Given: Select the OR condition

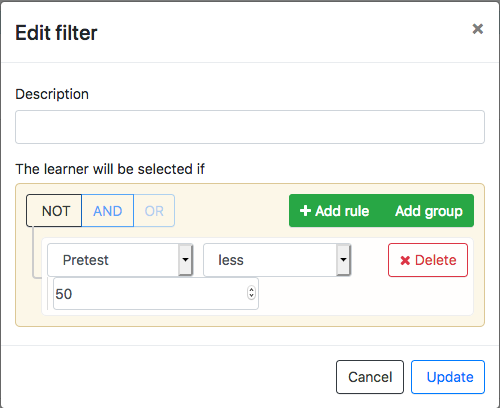Looking at the screenshot, I should click(x=154, y=211).
